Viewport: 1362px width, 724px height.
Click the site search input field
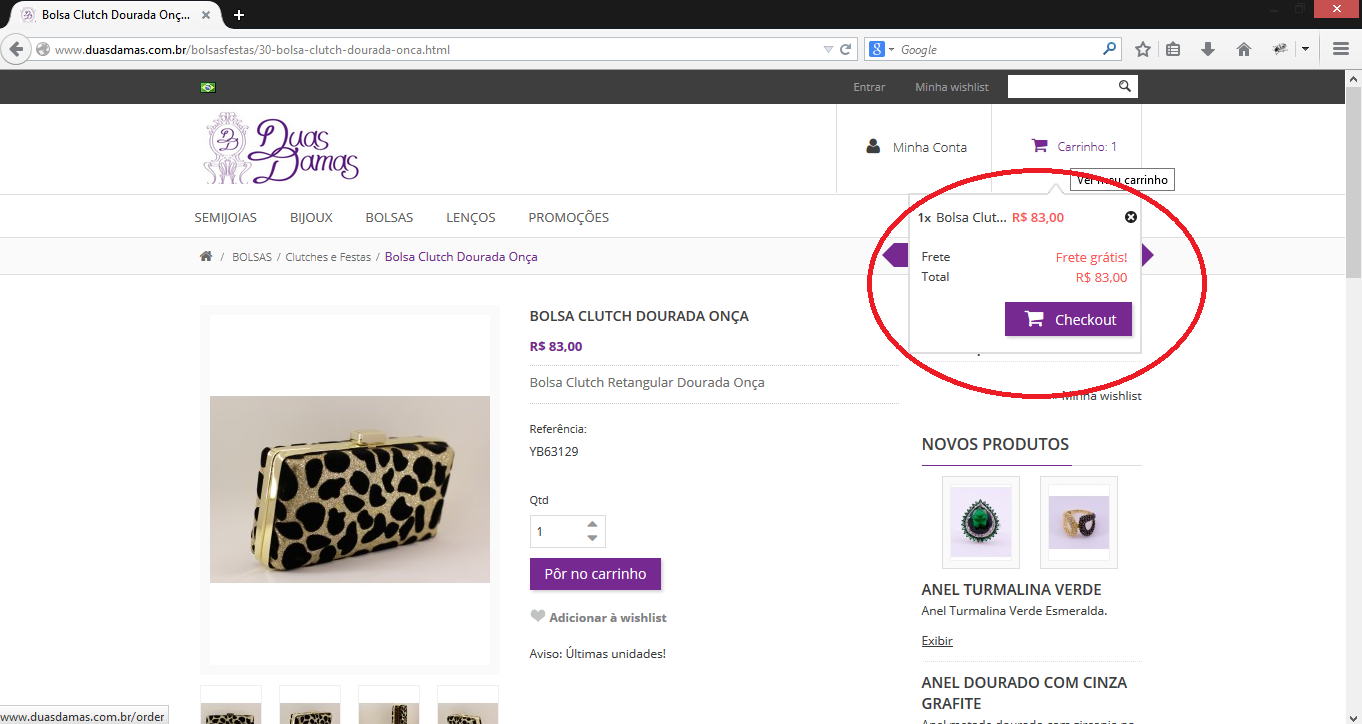(1061, 87)
